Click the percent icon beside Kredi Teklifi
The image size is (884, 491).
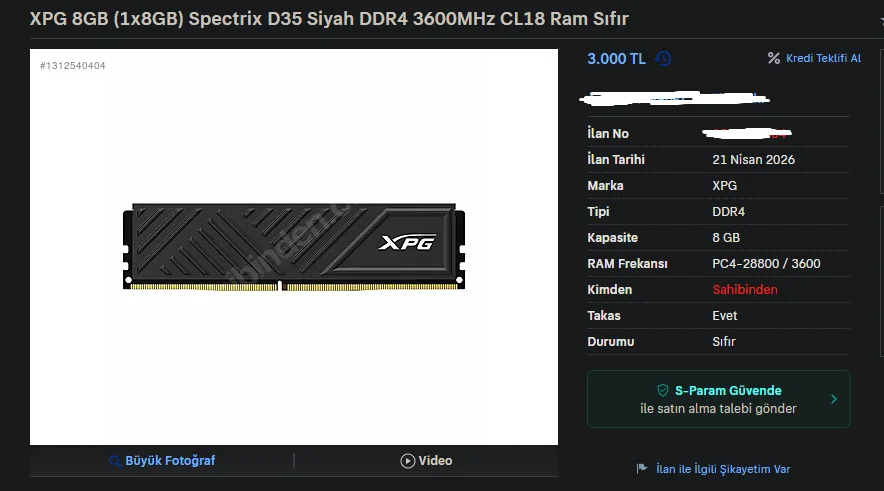tap(774, 58)
